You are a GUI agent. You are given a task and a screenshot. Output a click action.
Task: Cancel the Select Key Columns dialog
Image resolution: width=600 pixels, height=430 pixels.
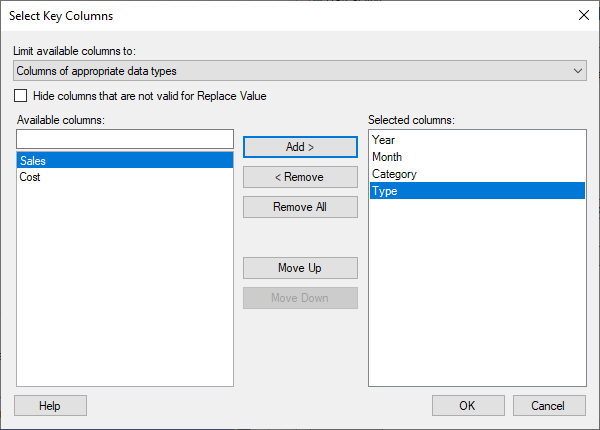[549, 406]
